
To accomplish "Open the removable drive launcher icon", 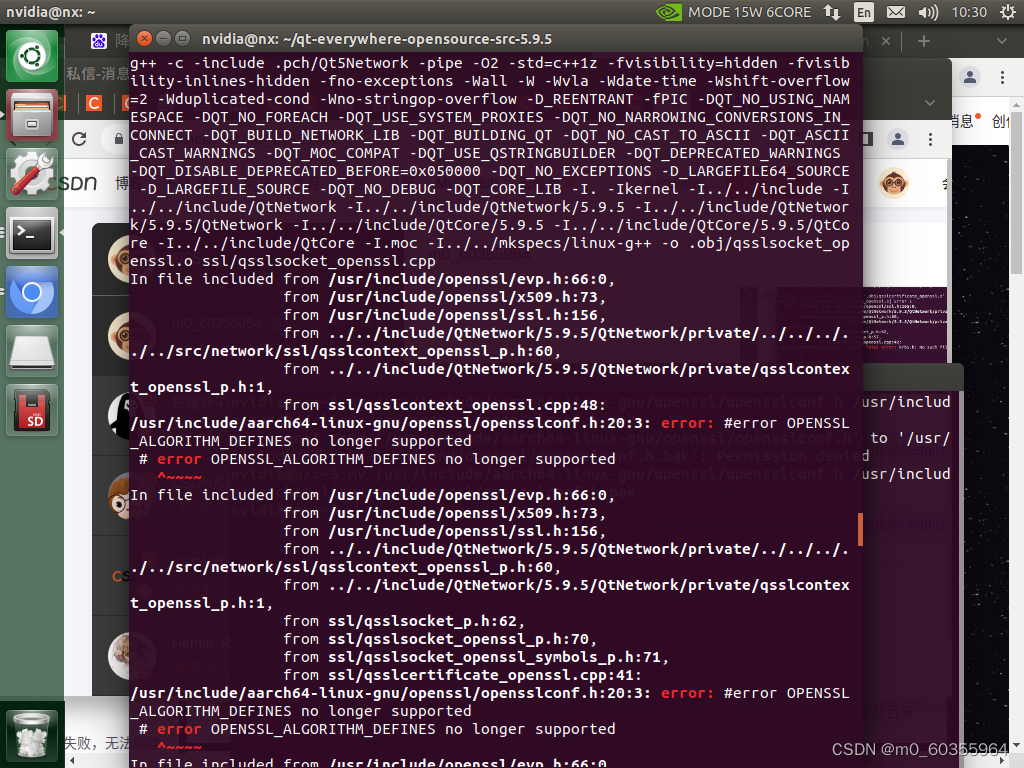I will tap(32, 351).
